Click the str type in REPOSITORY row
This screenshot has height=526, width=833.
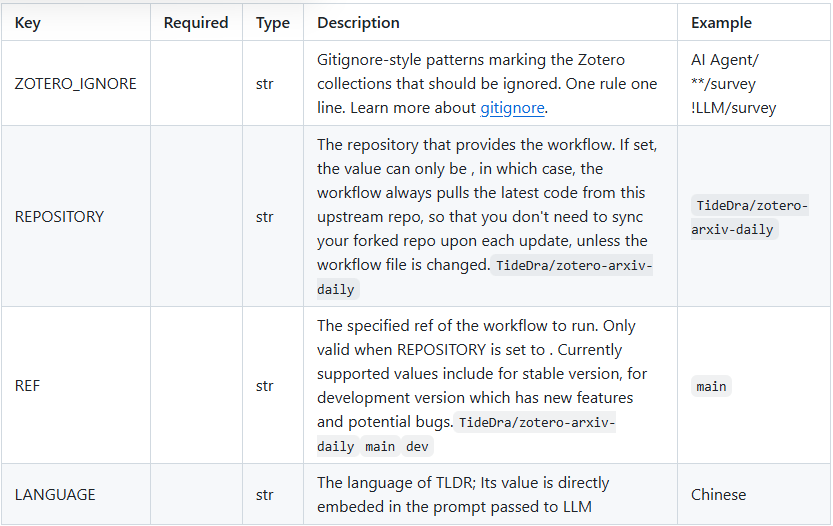[265, 216]
